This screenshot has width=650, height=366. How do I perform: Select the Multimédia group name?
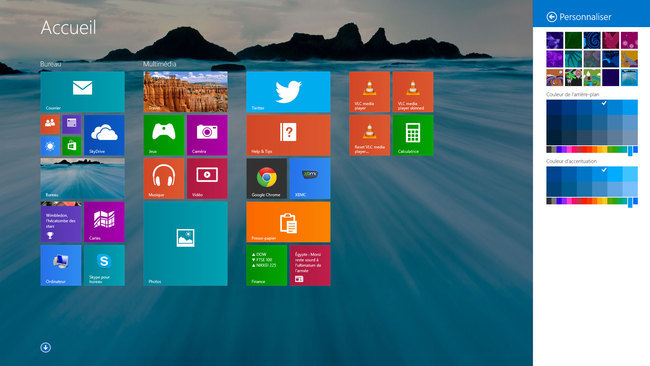160,64
